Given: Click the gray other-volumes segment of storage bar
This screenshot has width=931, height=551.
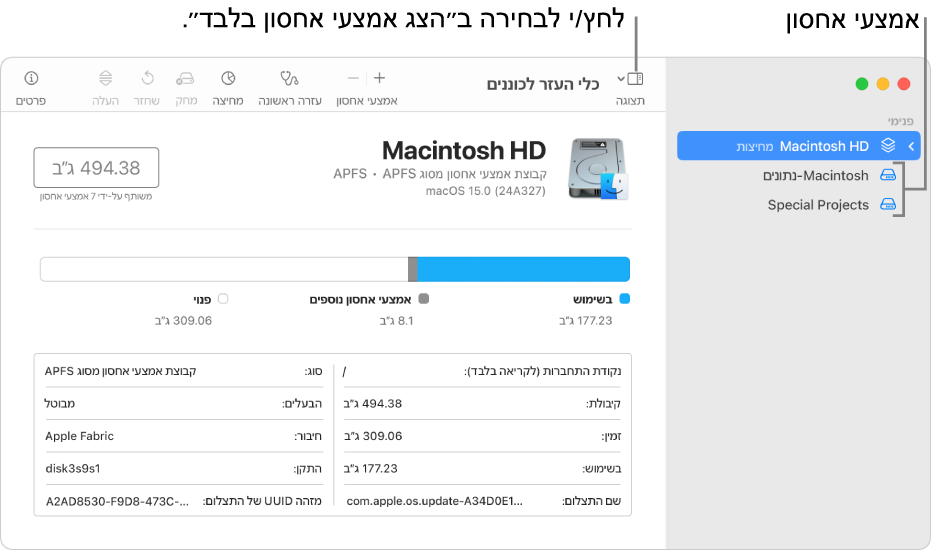Looking at the screenshot, I should [413, 270].
